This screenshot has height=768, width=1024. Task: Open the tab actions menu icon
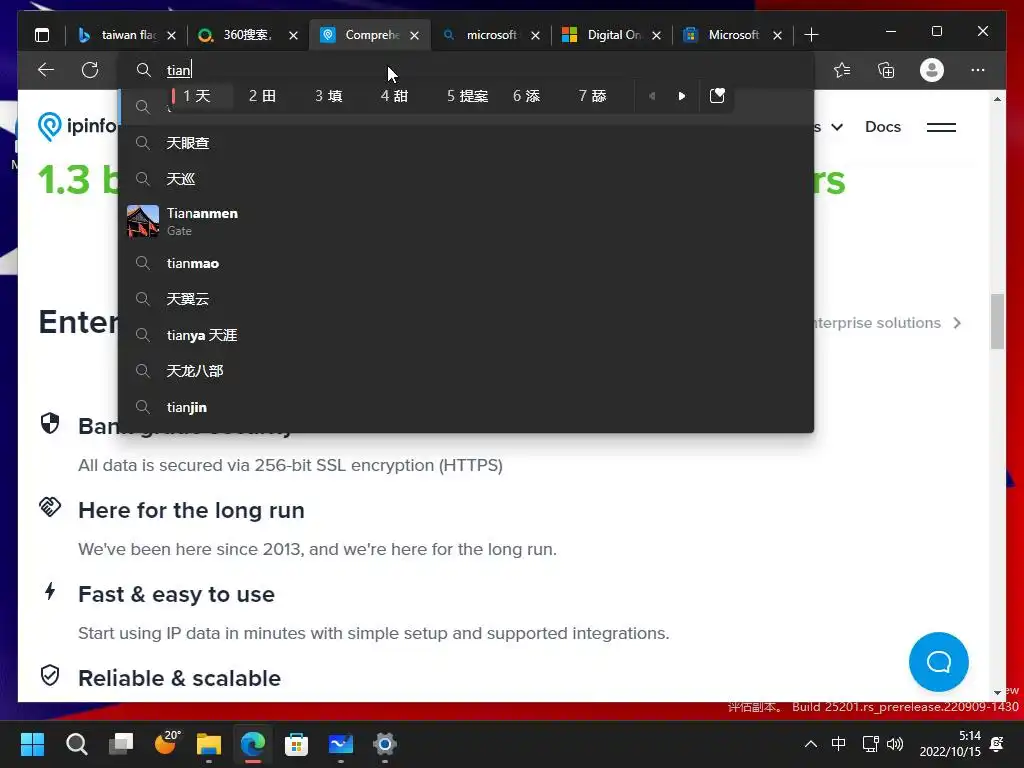click(42, 35)
